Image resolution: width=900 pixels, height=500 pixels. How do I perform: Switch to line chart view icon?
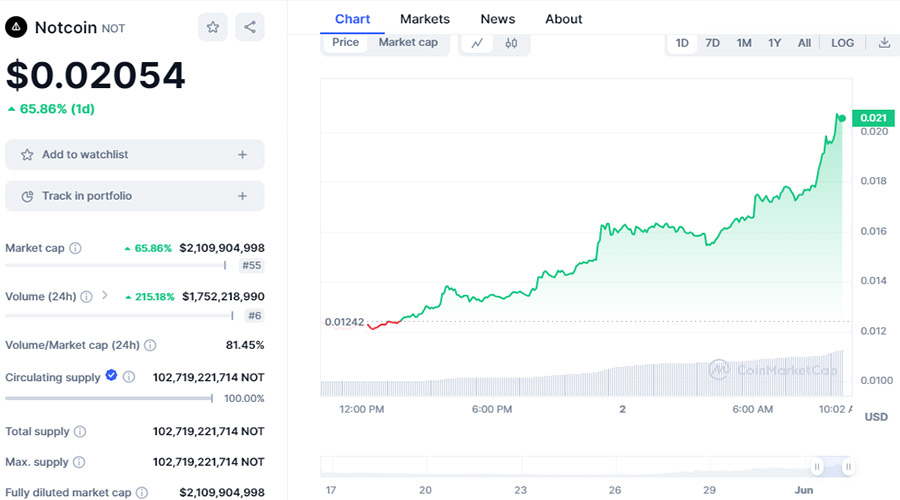click(x=478, y=43)
